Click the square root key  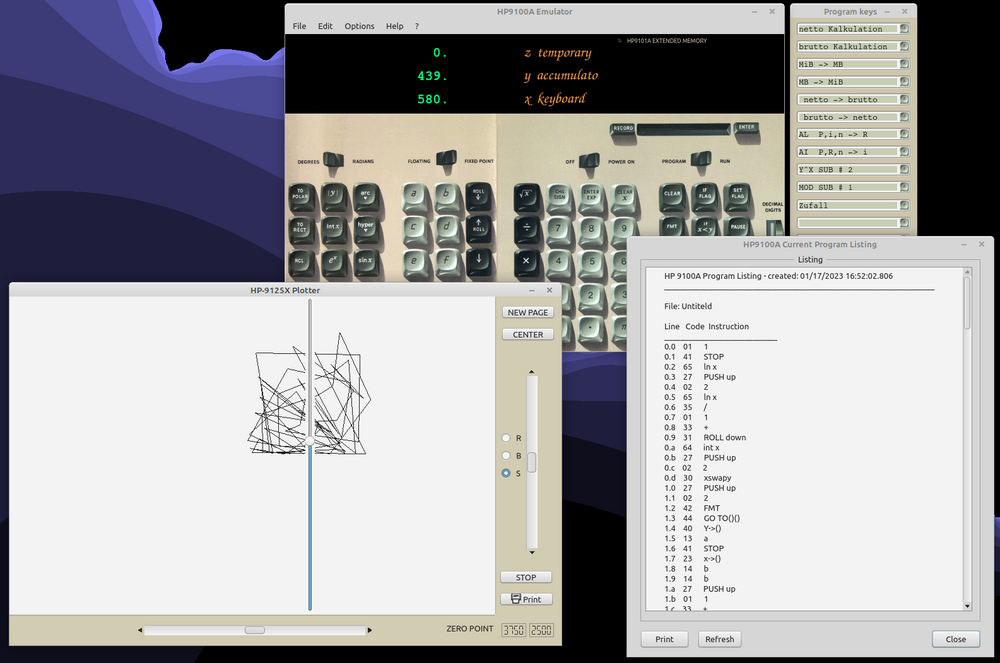527,198
